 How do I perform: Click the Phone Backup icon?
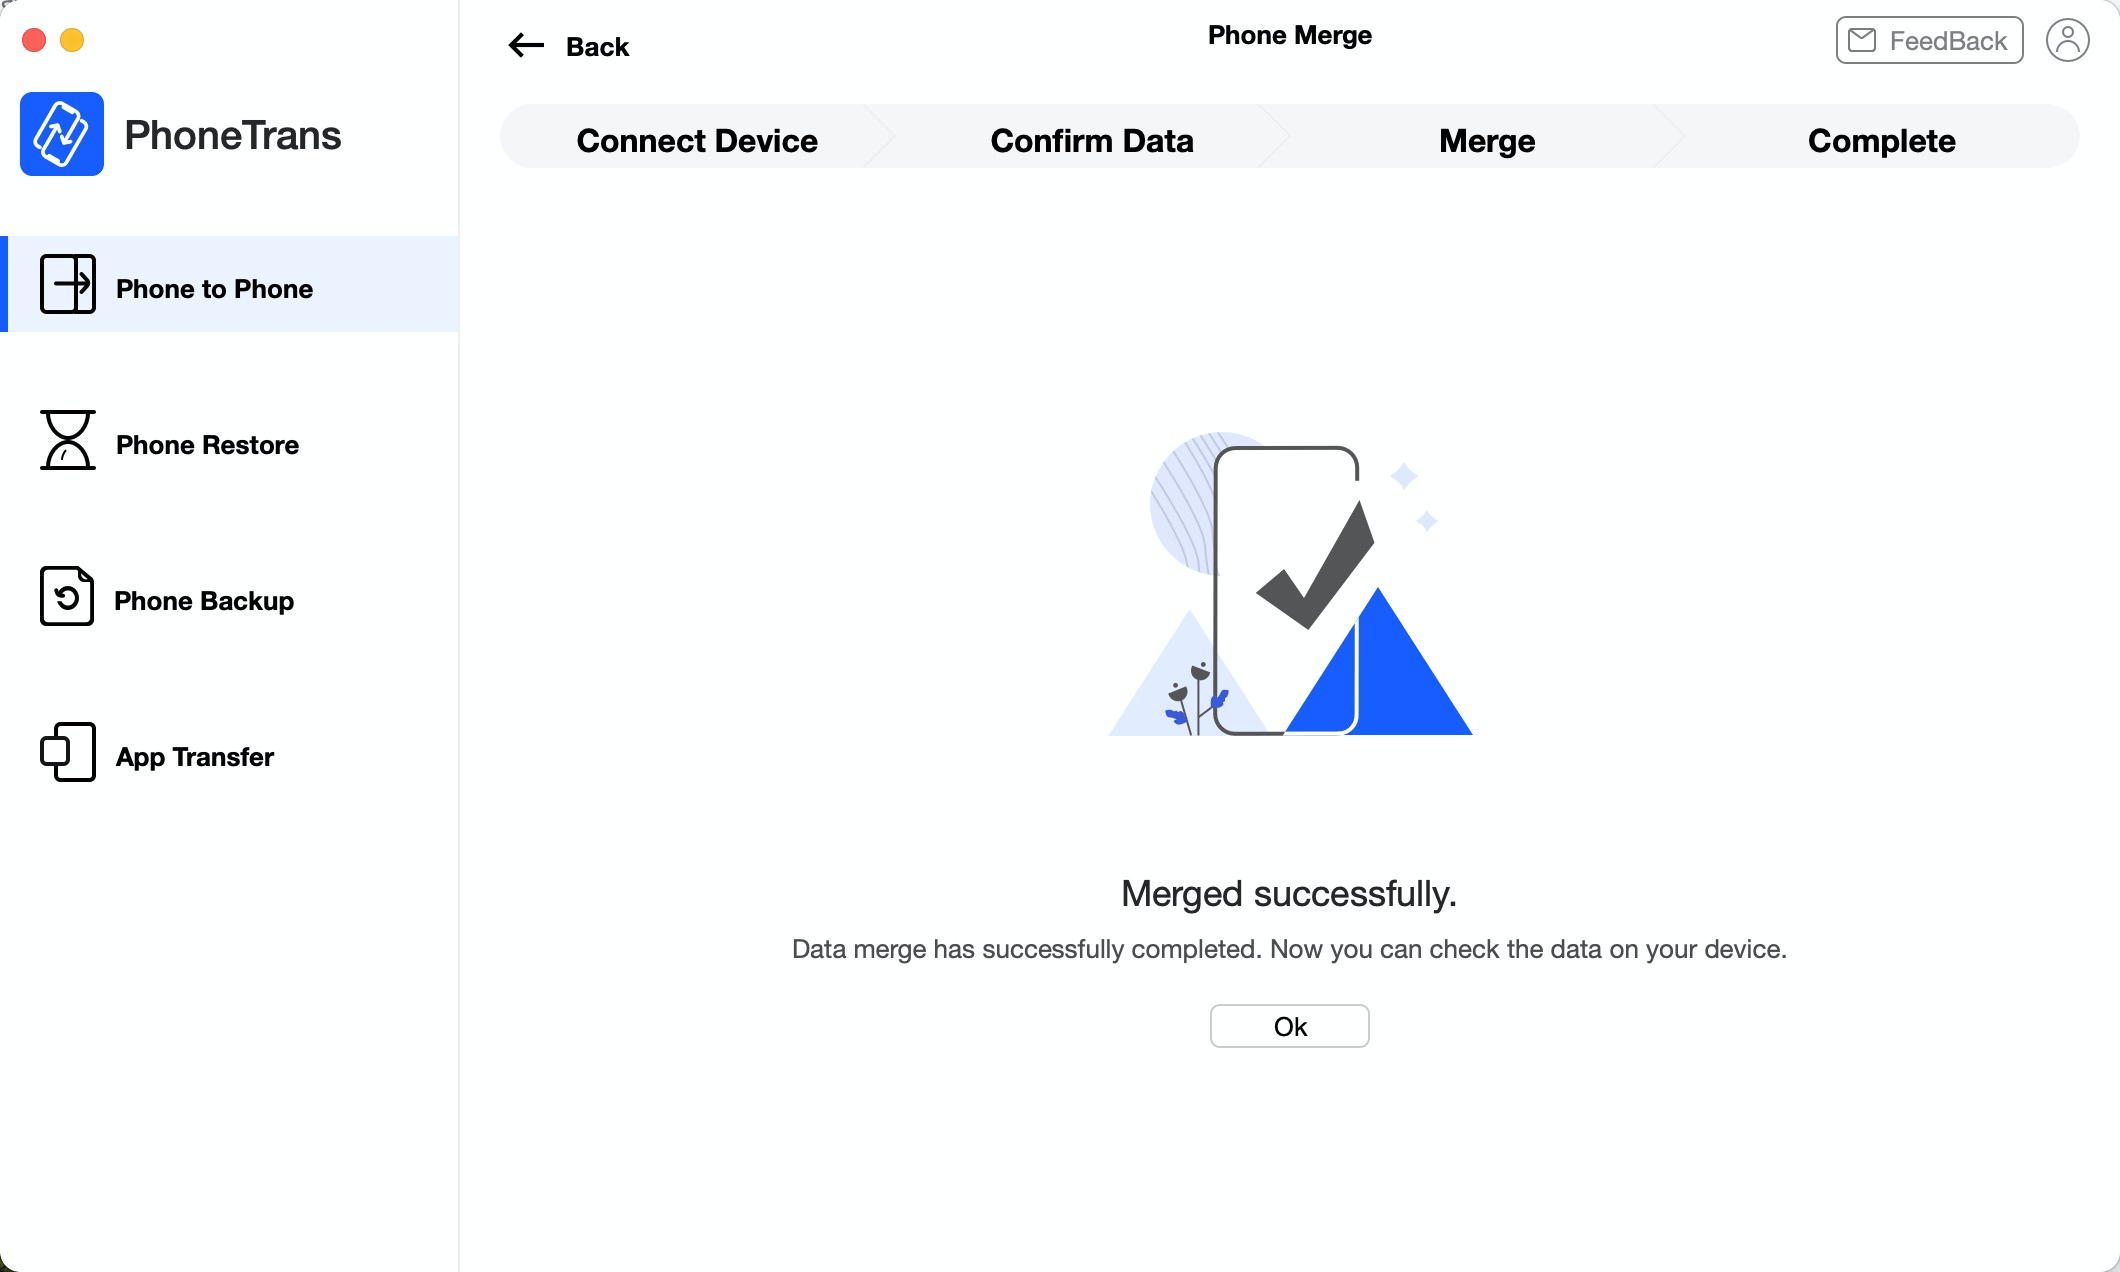tap(67, 596)
